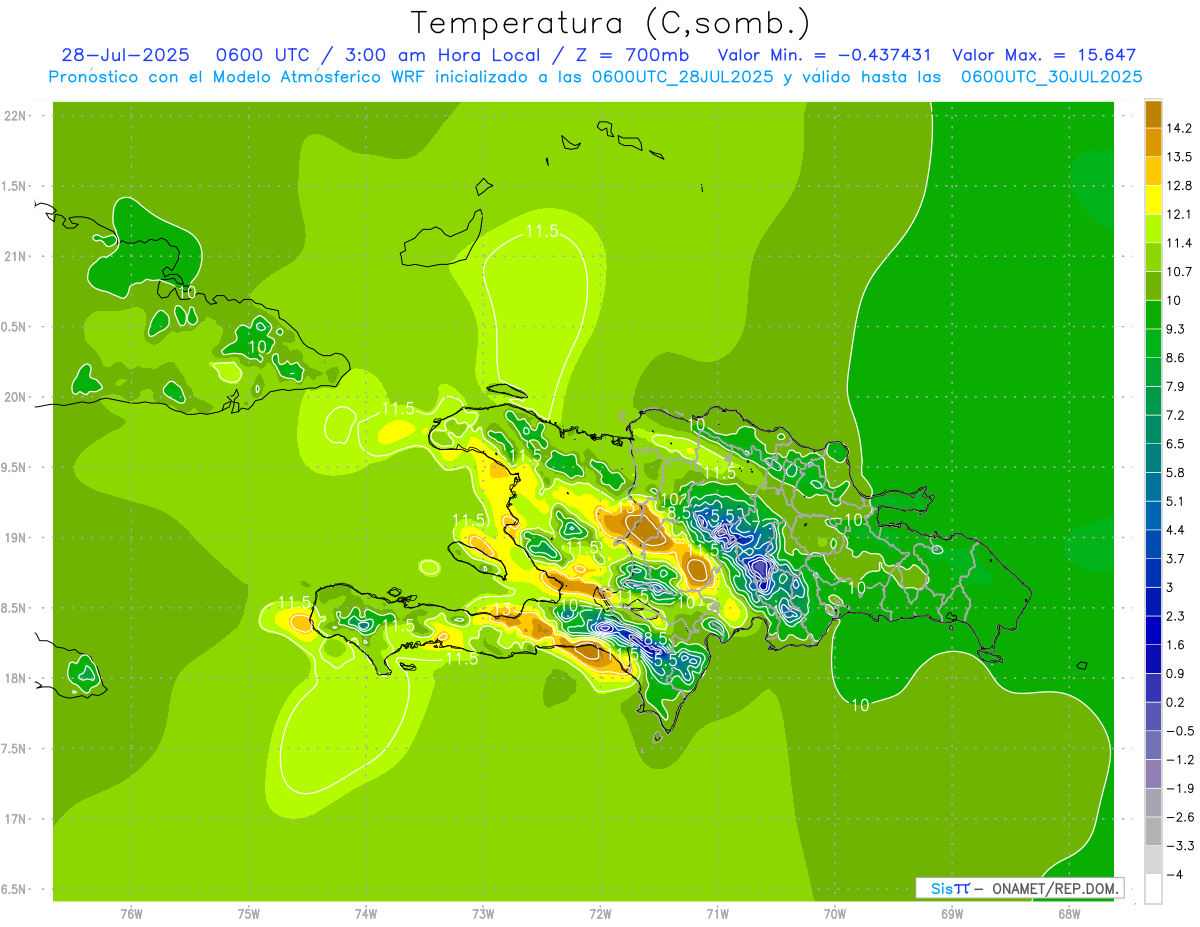Click the 69W longitude axis label
Image resolution: width=1200 pixels, height=927 pixels.
[x=952, y=914]
